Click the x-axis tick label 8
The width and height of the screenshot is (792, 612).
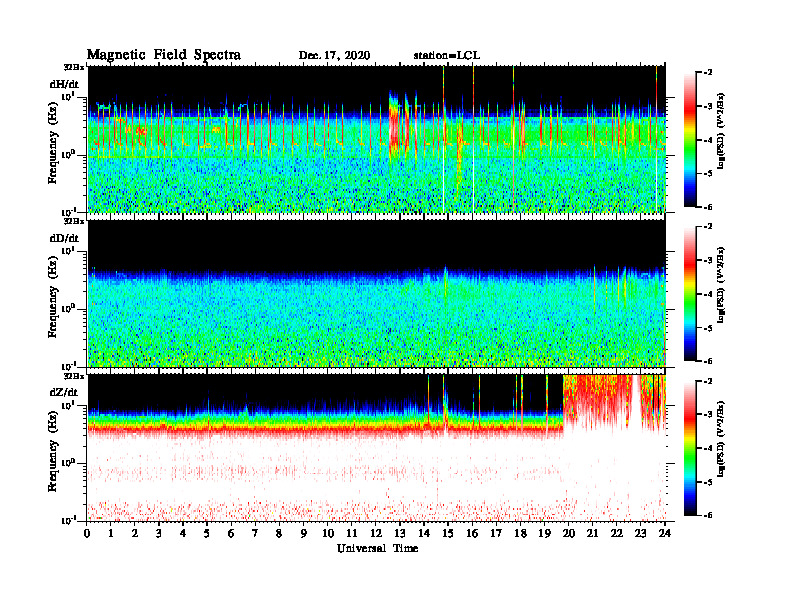(279, 534)
